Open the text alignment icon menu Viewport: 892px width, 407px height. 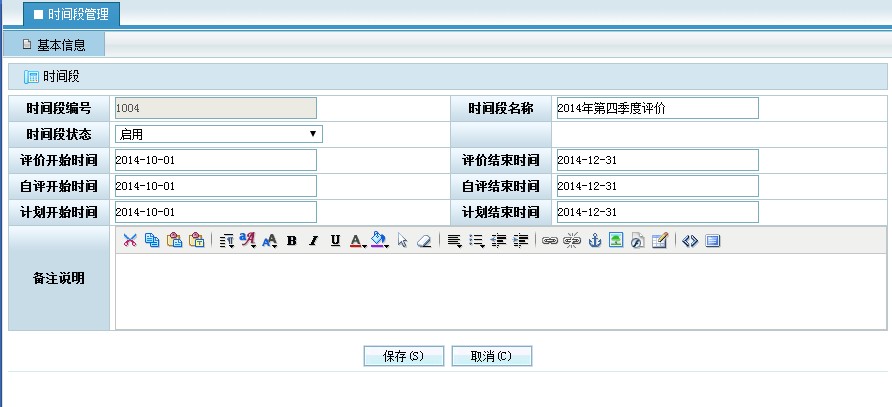coord(454,241)
